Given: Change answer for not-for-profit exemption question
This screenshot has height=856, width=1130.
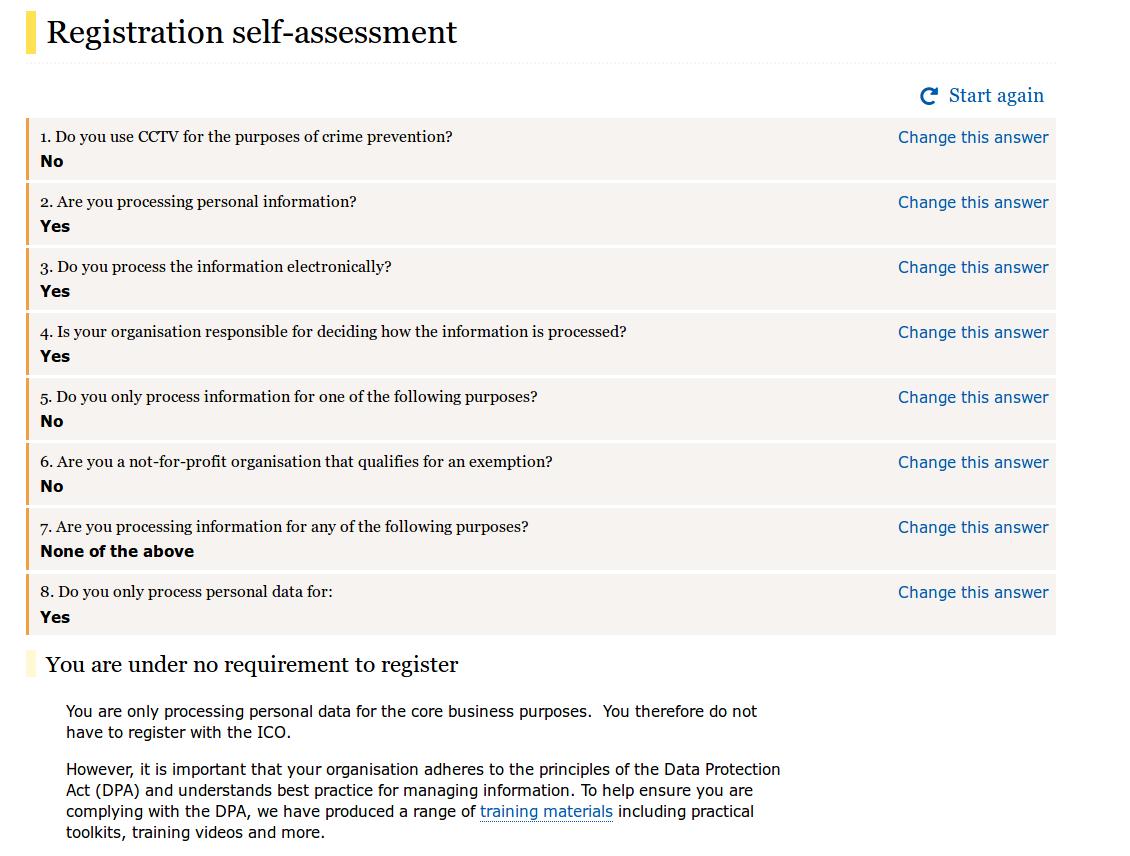Looking at the screenshot, I should click(973, 462).
